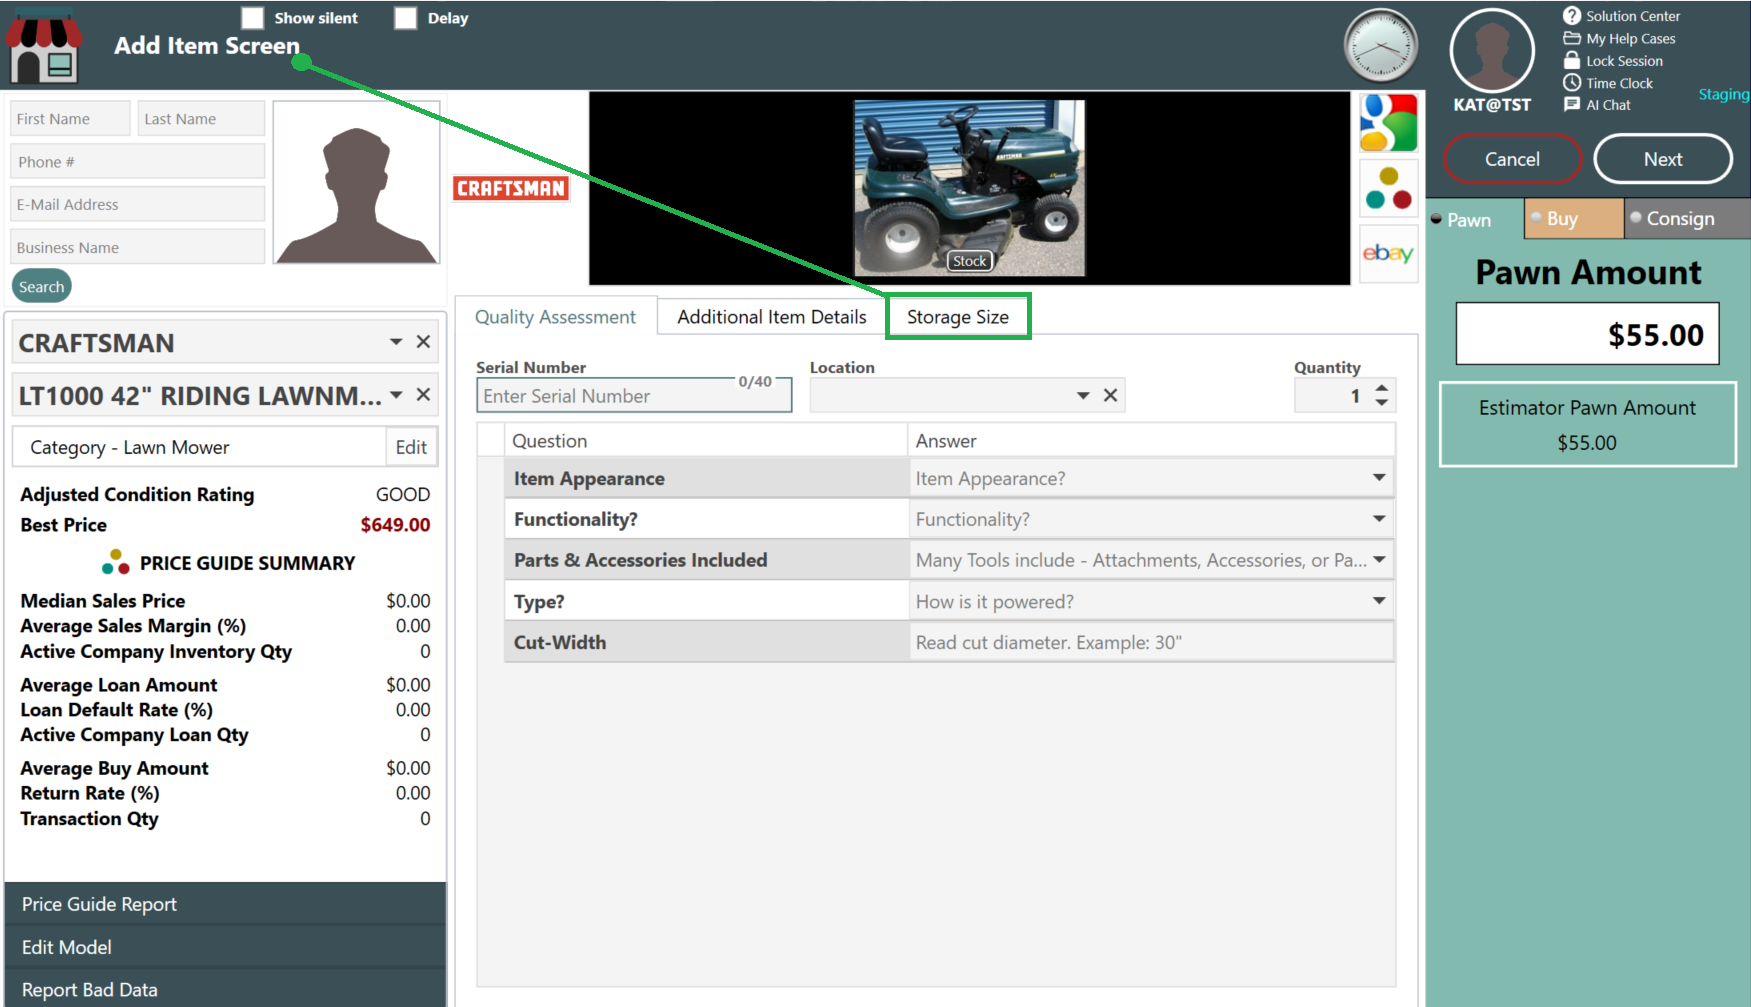Switch to Storage Size tab

click(x=958, y=317)
